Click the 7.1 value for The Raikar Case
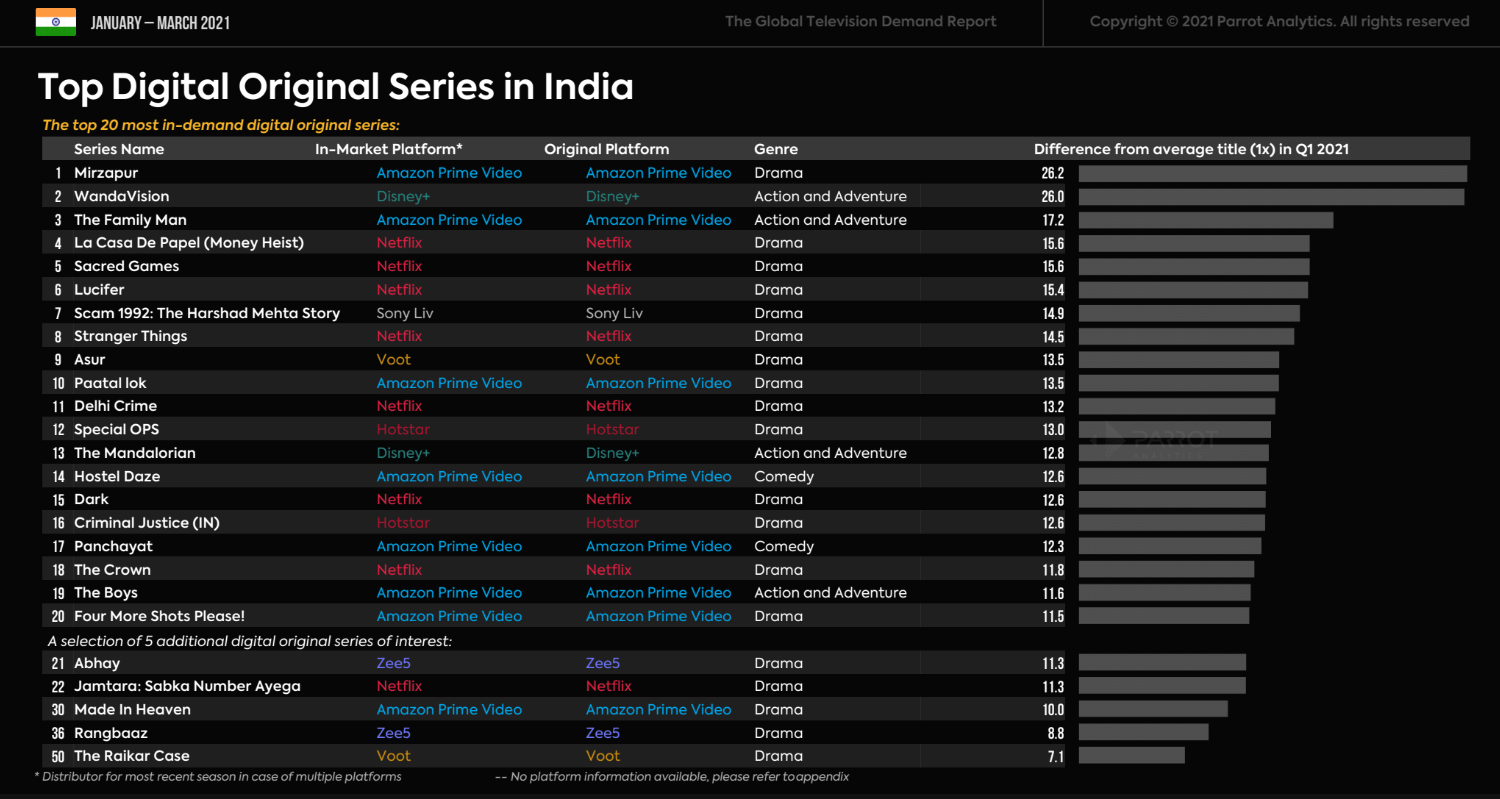The width and height of the screenshot is (1500, 799). [1055, 757]
